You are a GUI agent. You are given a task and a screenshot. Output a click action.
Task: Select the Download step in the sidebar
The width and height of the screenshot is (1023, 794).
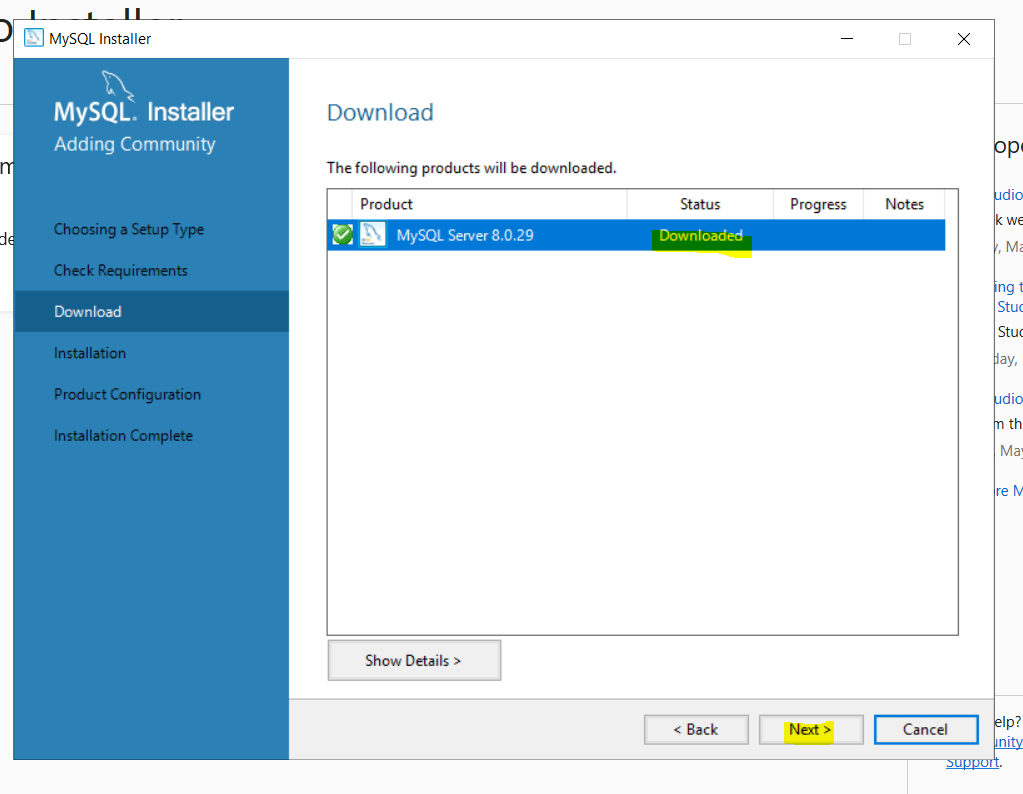click(x=86, y=311)
